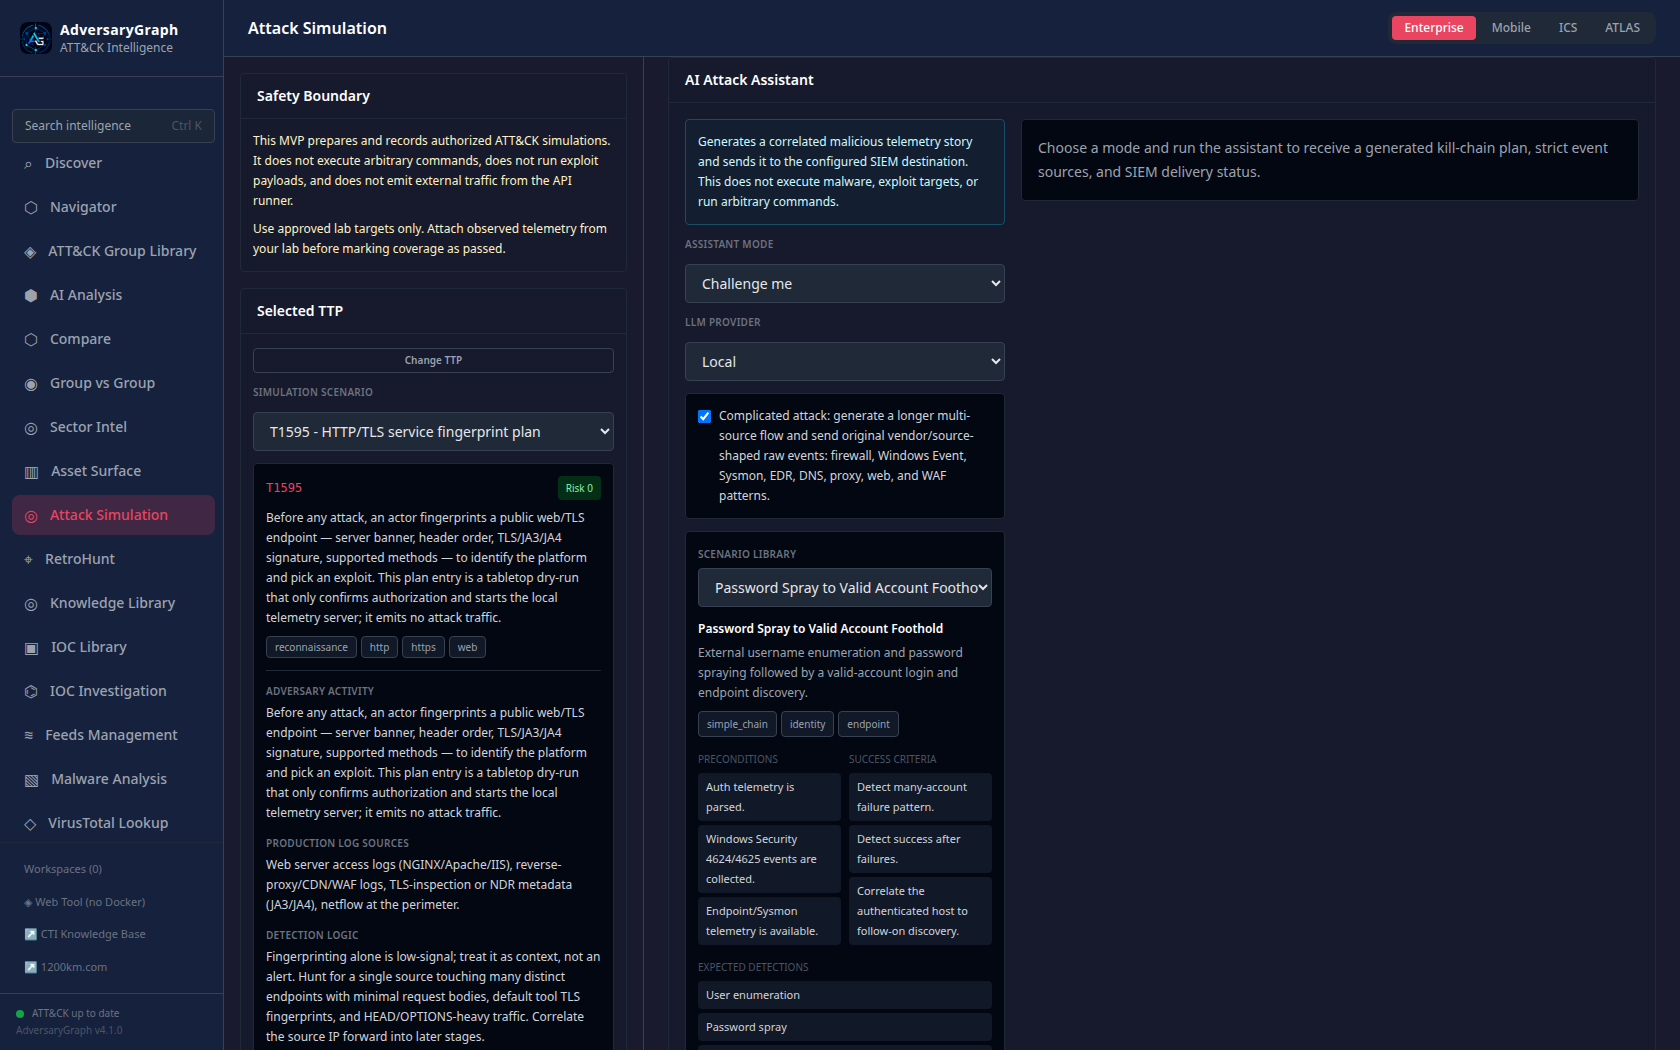The height and width of the screenshot is (1050, 1680).
Task: Click the green ATT&CK status dot
Action: [x=20, y=1014]
